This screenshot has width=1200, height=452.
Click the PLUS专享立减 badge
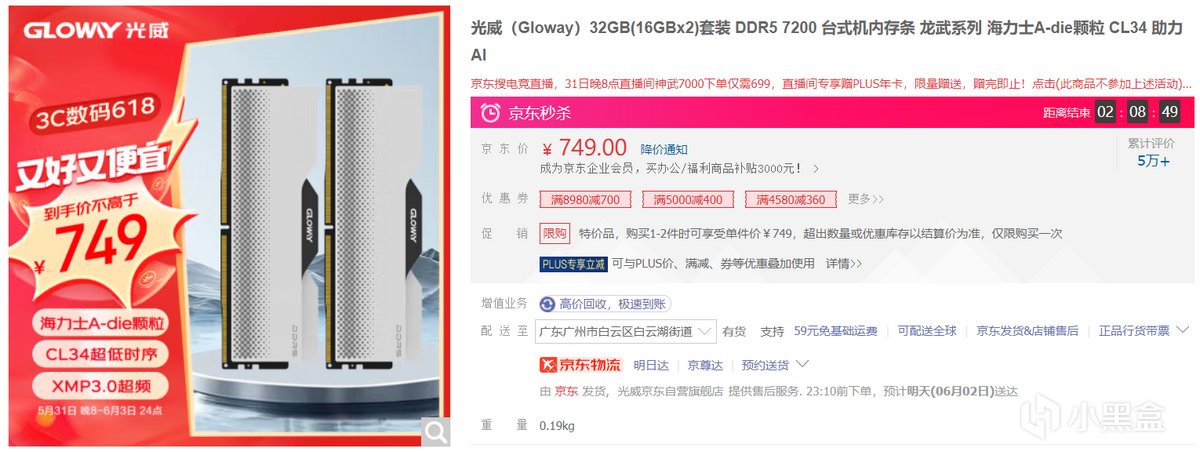(x=573, y=264)
